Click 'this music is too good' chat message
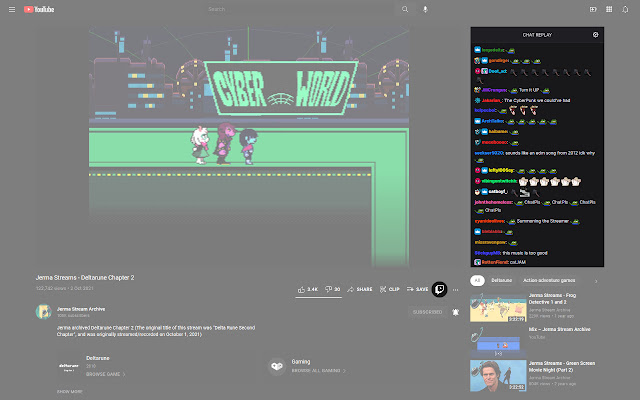The width and height of the screenshot is (640, 400). tap(524, 253)
